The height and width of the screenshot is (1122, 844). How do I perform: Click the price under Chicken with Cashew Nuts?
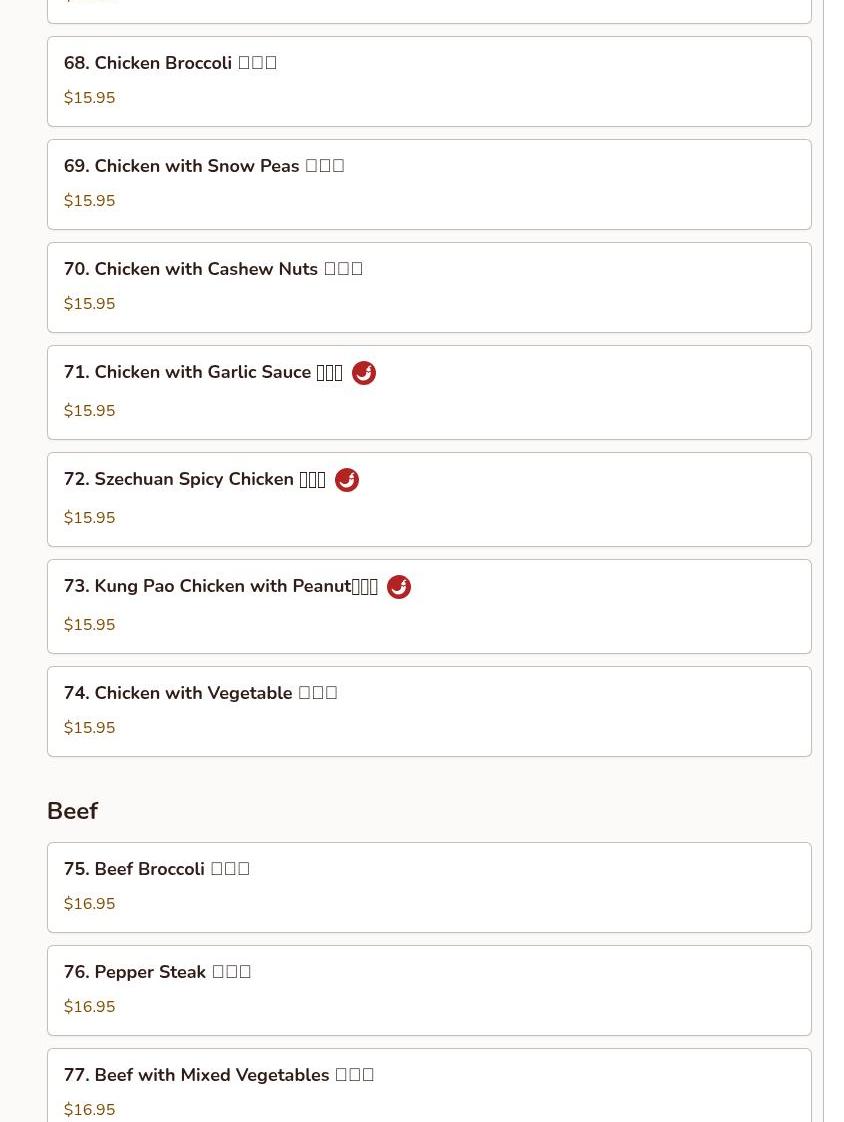89,304
